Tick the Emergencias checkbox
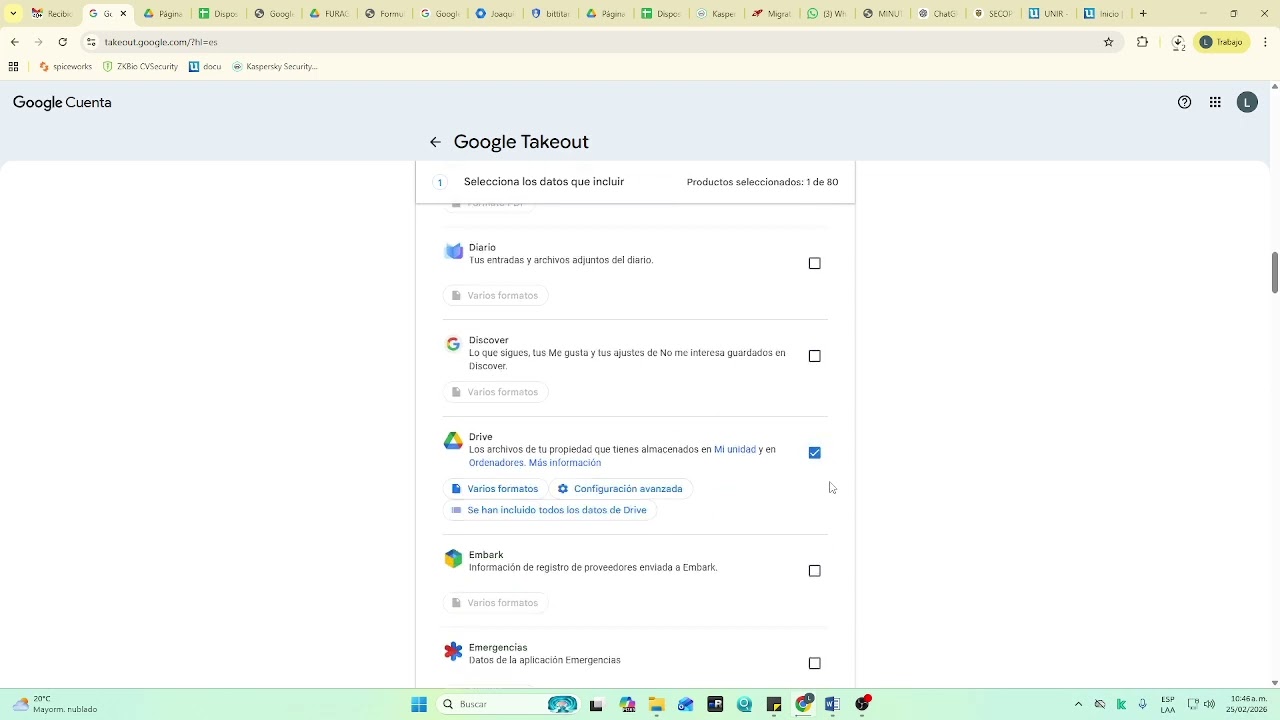This screenshot has width=1280, height=720. pos(814,663)
